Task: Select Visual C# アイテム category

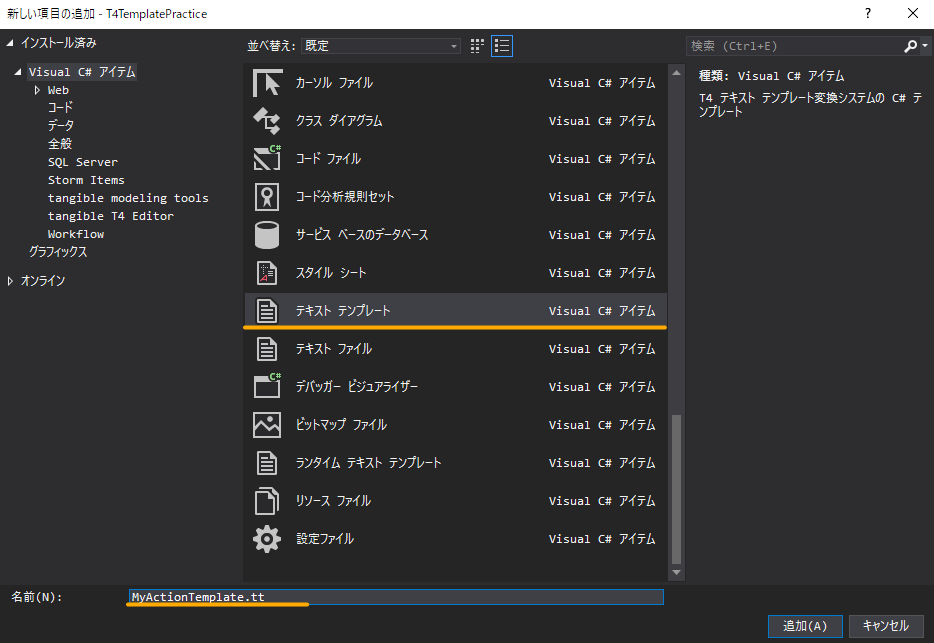Action: click(82, 72)
